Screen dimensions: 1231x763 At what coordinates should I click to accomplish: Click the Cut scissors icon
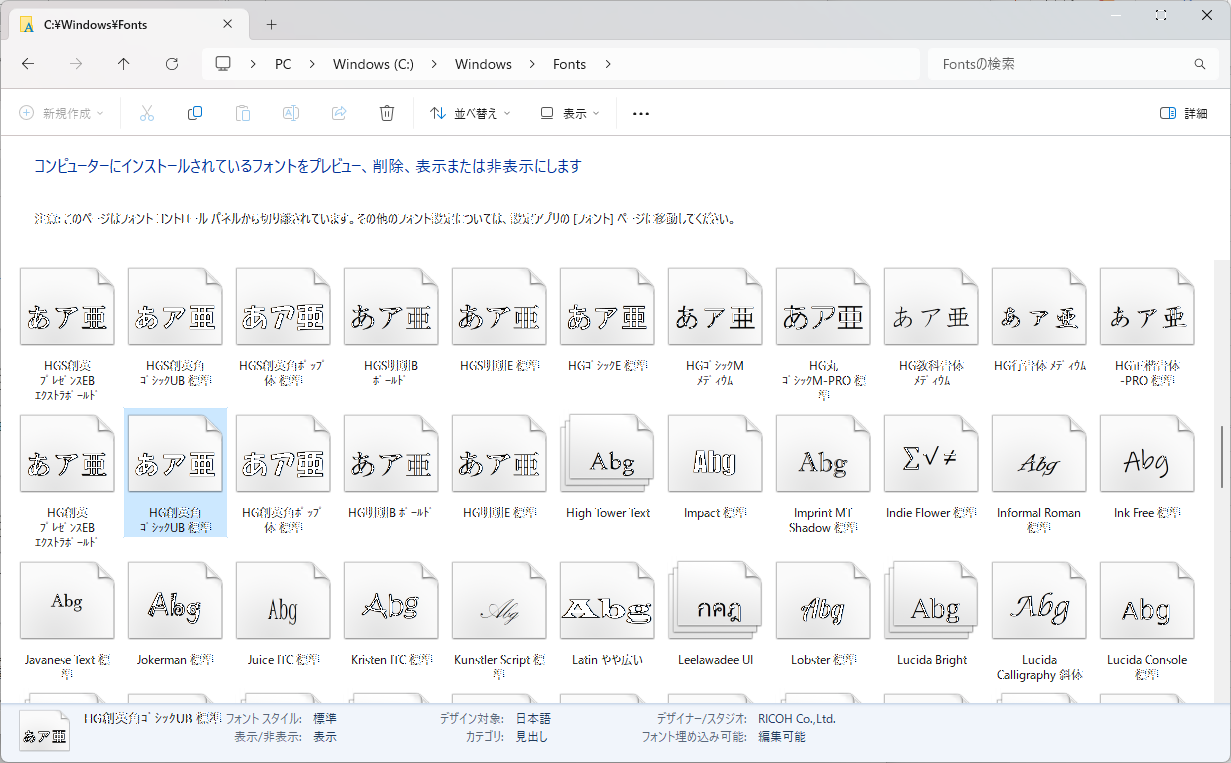pyautogui.click(x=147, y=113)
